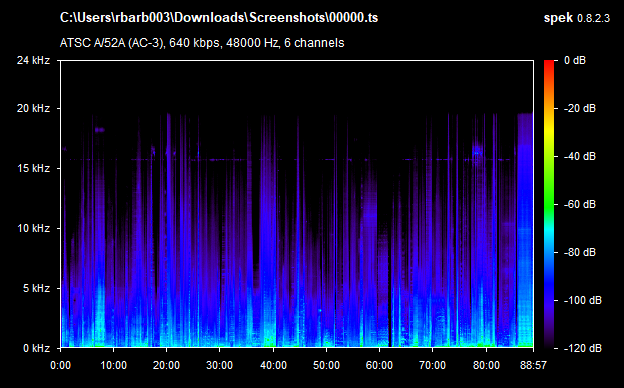Click the 24 kHz frequency axis label

33,60
